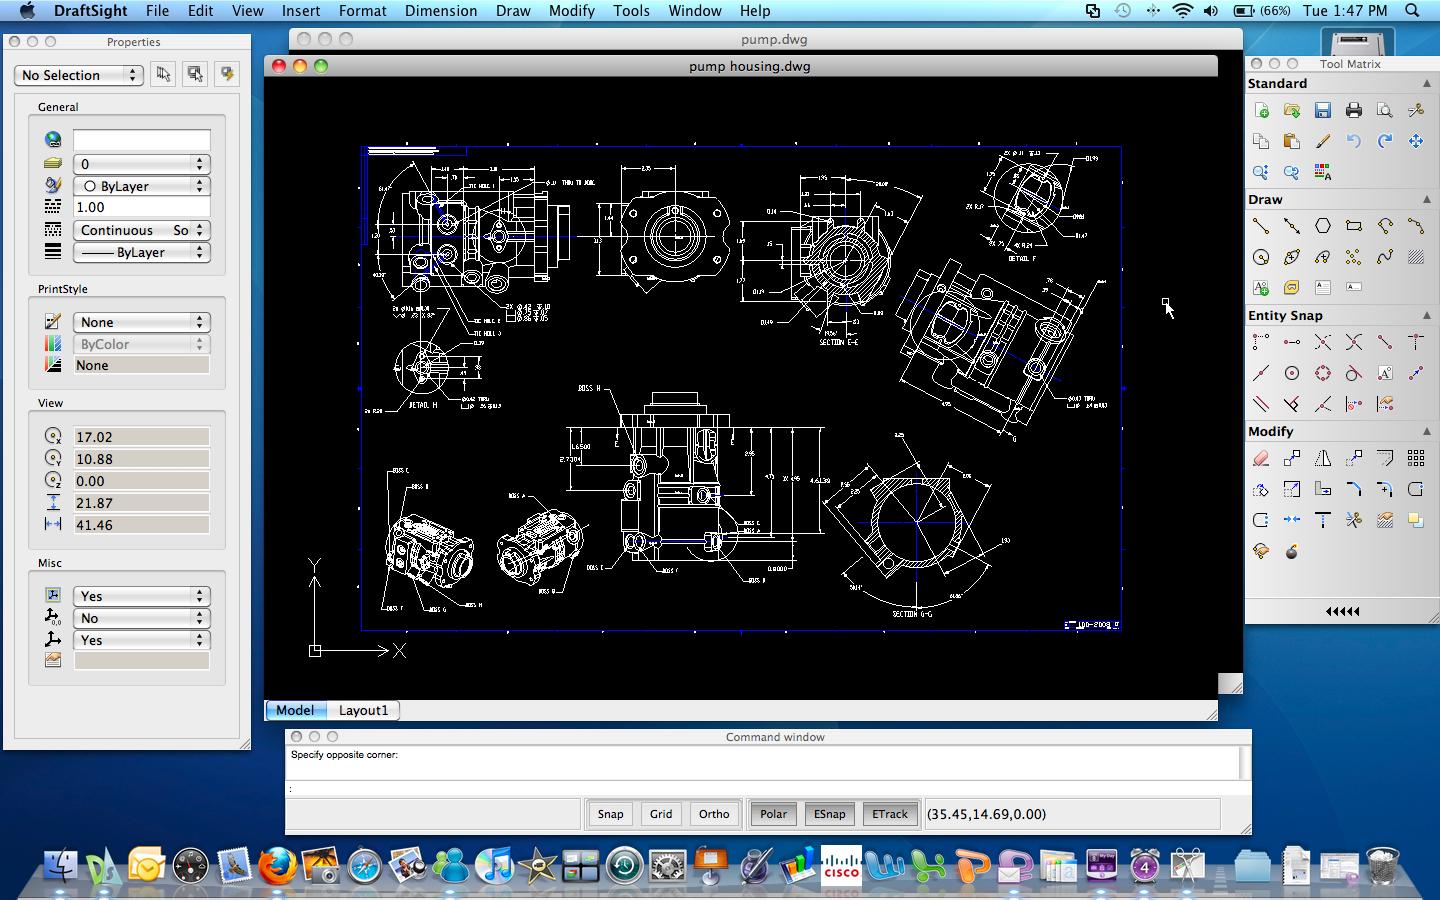This screenshot has height=900, width=1440.
Task: Toggle Ortho mode on
Action: 713,814
